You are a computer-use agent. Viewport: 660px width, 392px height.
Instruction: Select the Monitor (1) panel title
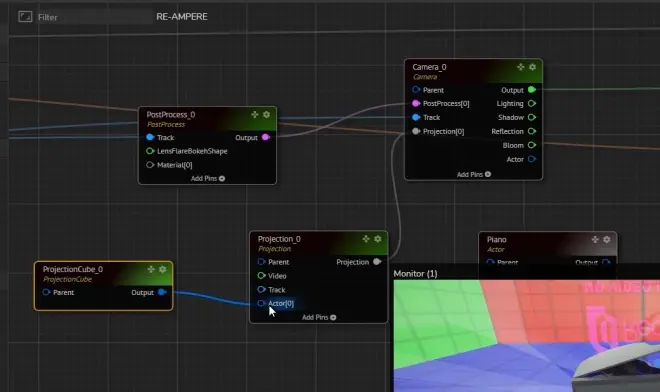pos(415,274)
